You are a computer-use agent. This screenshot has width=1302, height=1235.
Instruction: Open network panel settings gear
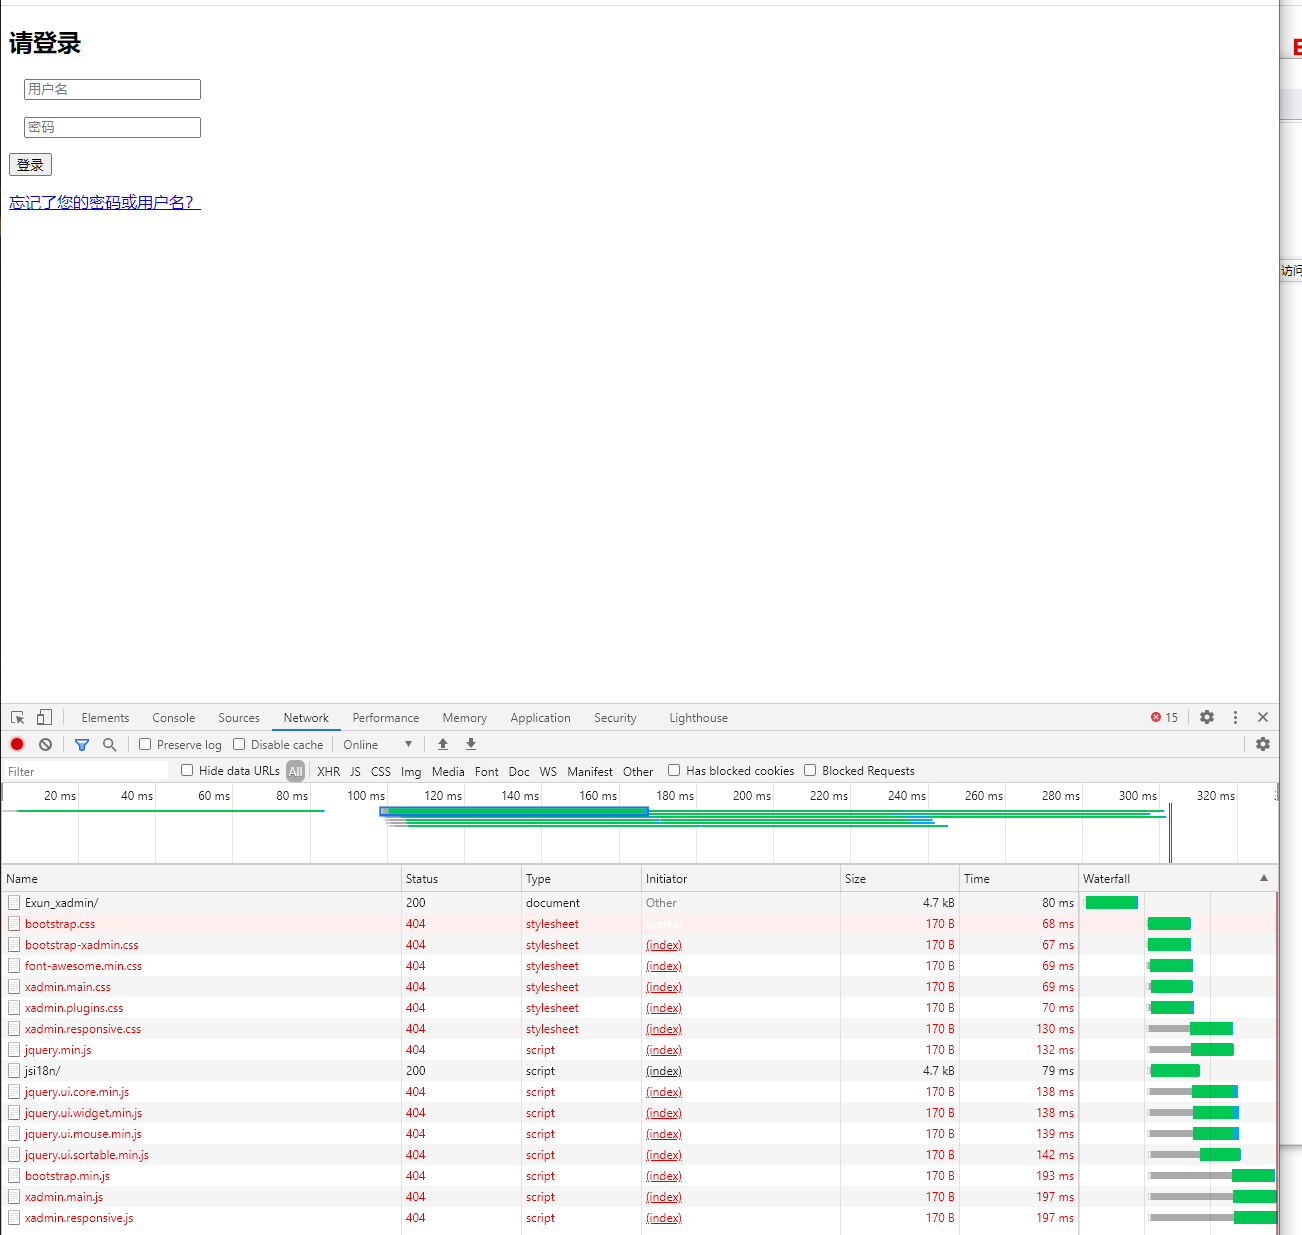tap(1263, 744)
